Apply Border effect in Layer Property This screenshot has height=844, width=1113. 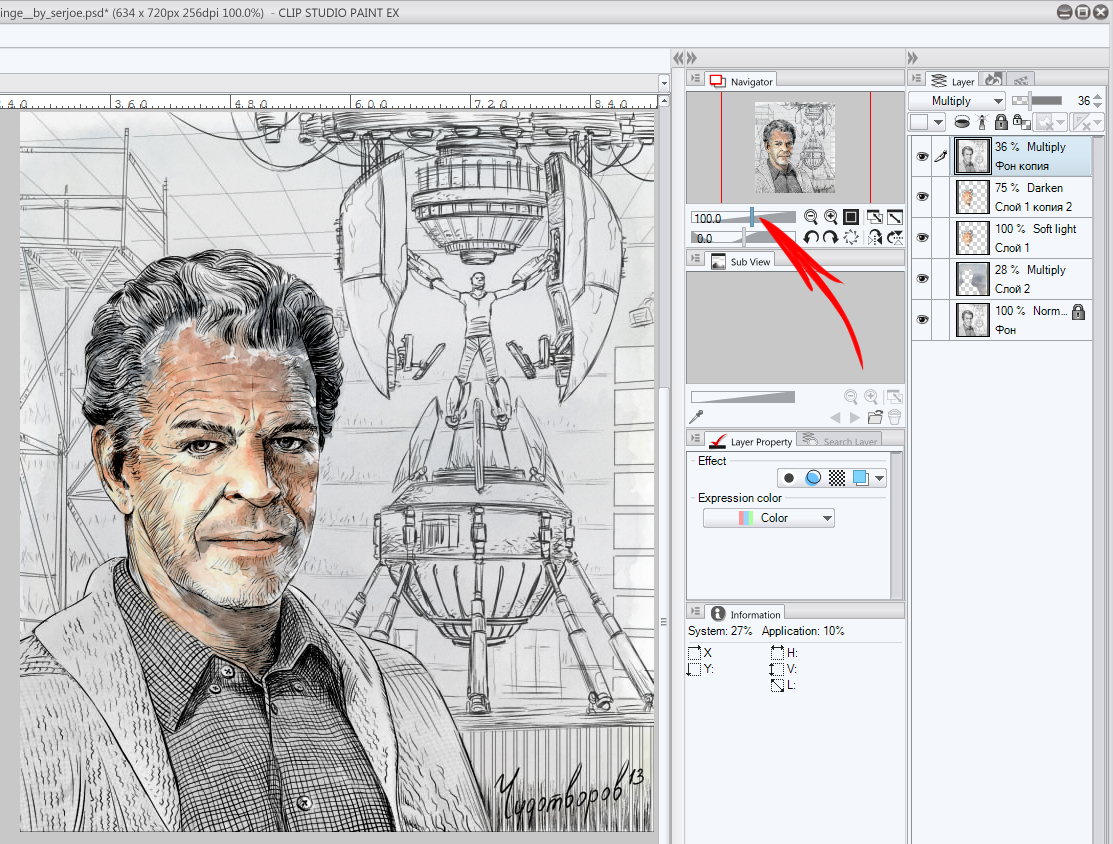(789, 478)
